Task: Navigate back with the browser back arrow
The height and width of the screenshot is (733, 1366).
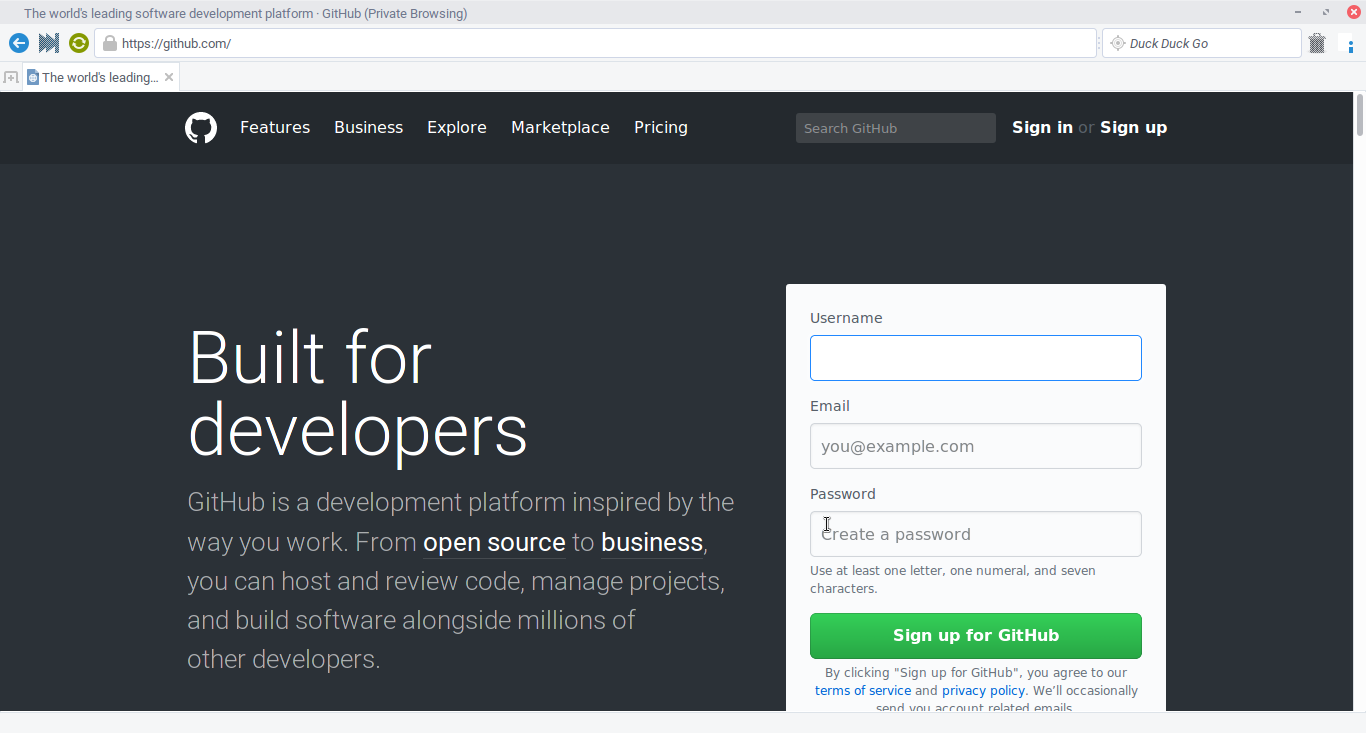Action: pyautogui.click(x=18, y=43)
